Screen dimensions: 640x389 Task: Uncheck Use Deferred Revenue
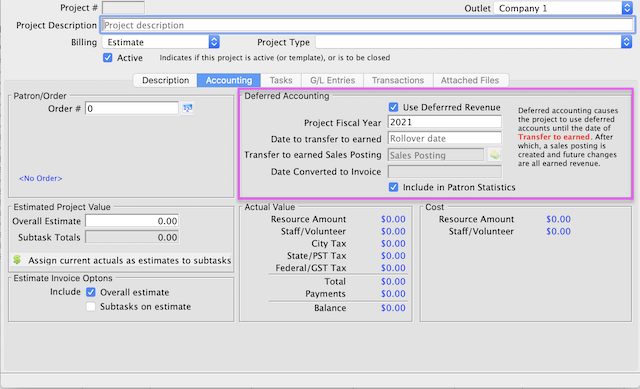pos(393,107)
